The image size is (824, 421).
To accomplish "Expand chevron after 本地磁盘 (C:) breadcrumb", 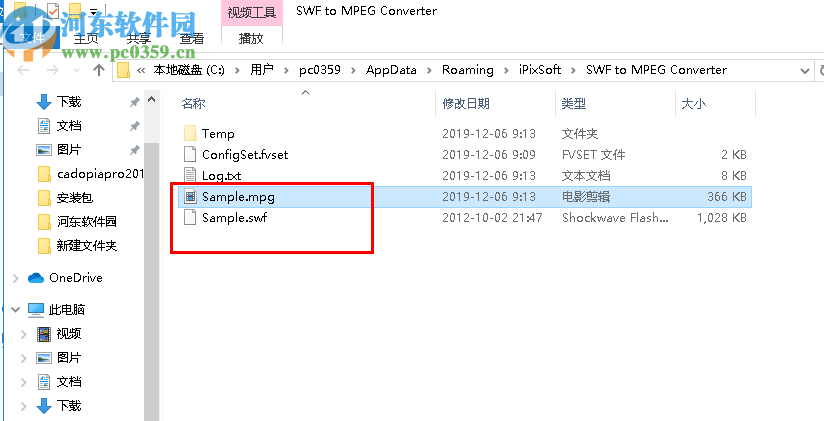I will pos(237,70).
